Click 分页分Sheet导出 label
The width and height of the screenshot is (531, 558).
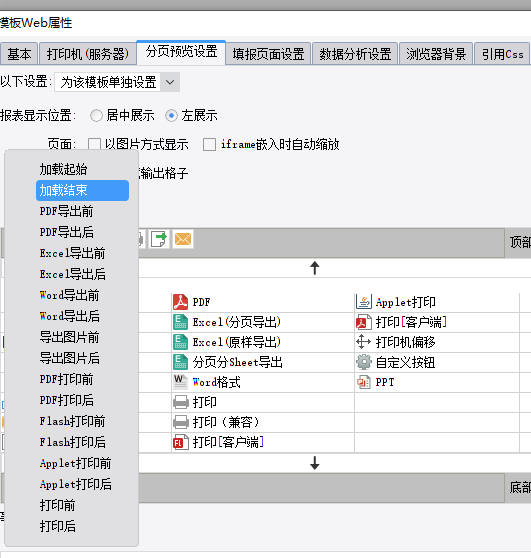coord(237,362)
